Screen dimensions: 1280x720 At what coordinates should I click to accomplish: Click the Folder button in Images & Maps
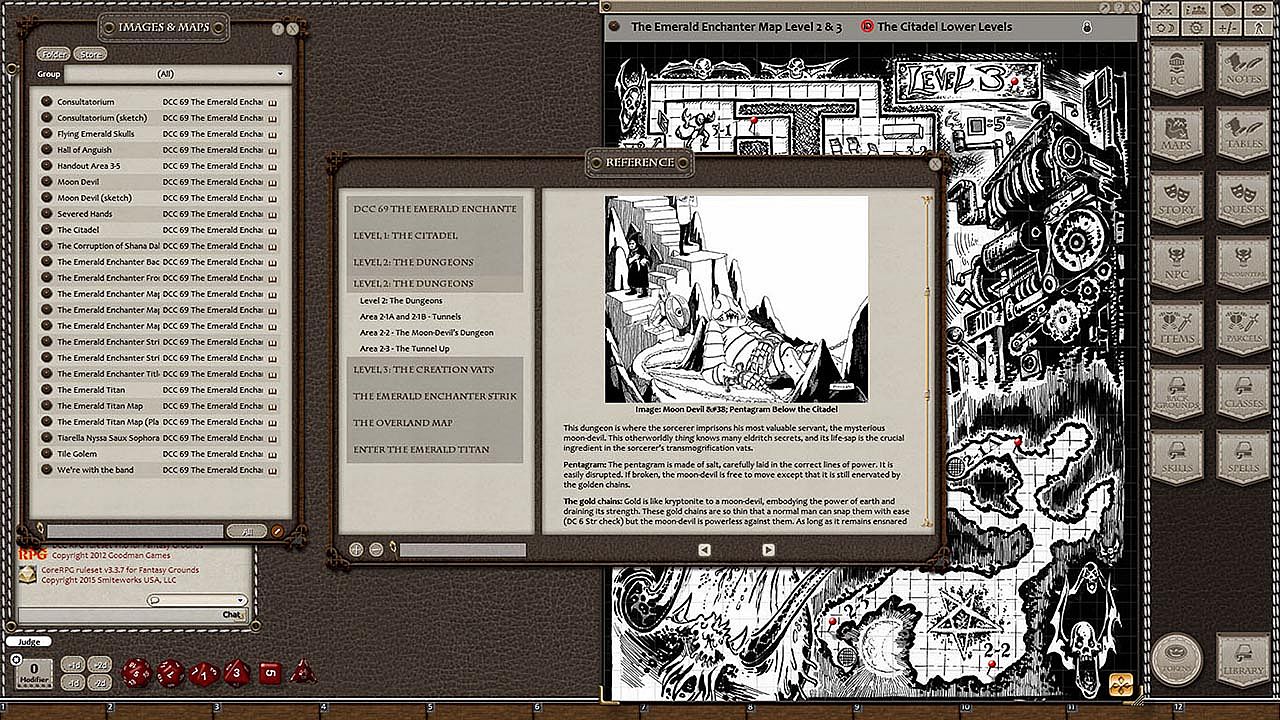click(x=52, y=54)
